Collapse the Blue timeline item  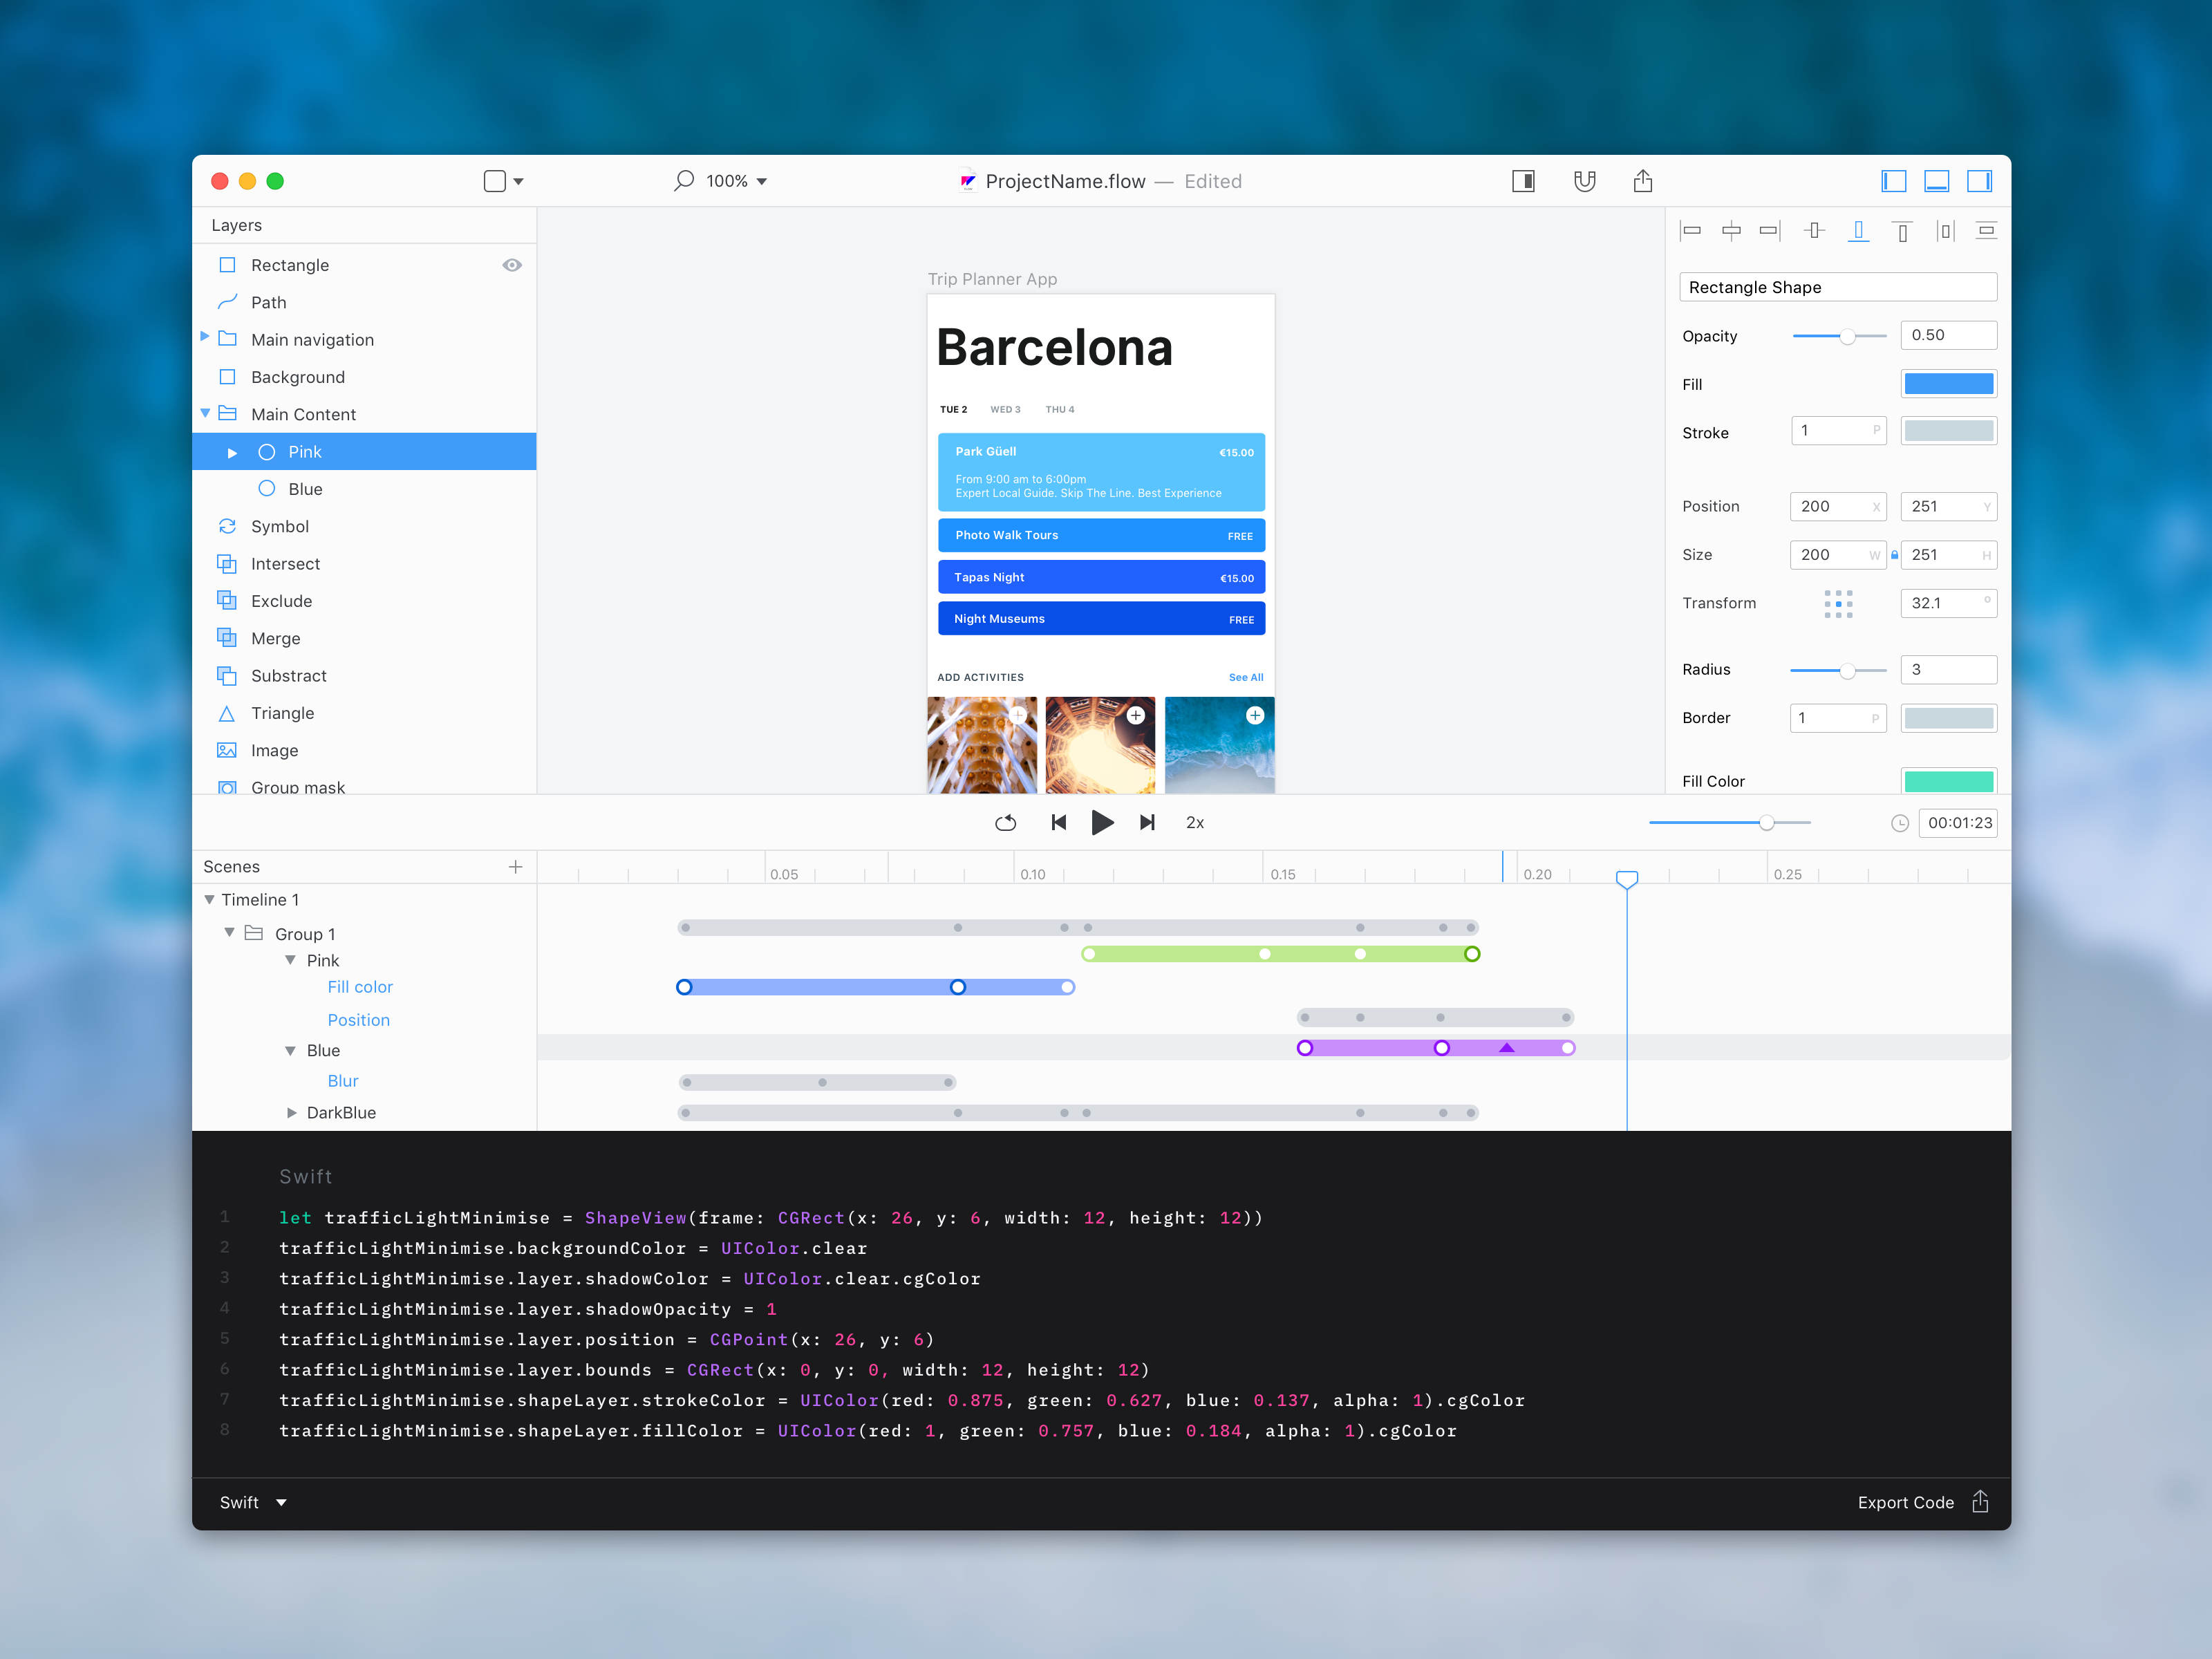pyautogui.click(x=290, y=1050)
